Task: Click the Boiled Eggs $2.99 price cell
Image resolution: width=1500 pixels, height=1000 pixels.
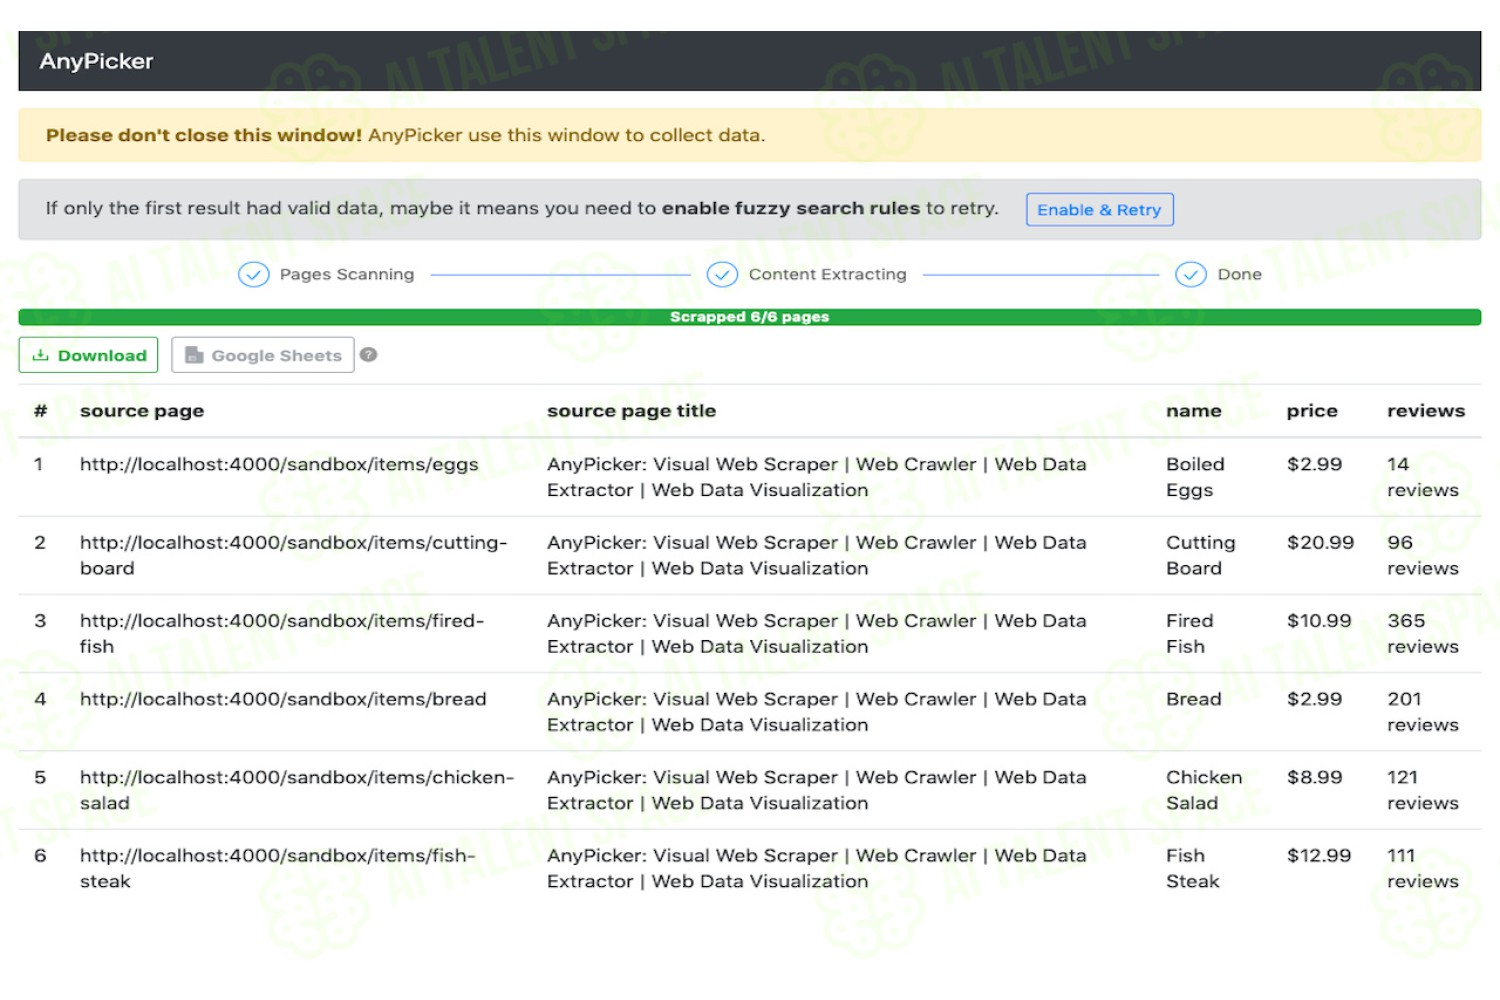Action: click(x=1315, y=464)
